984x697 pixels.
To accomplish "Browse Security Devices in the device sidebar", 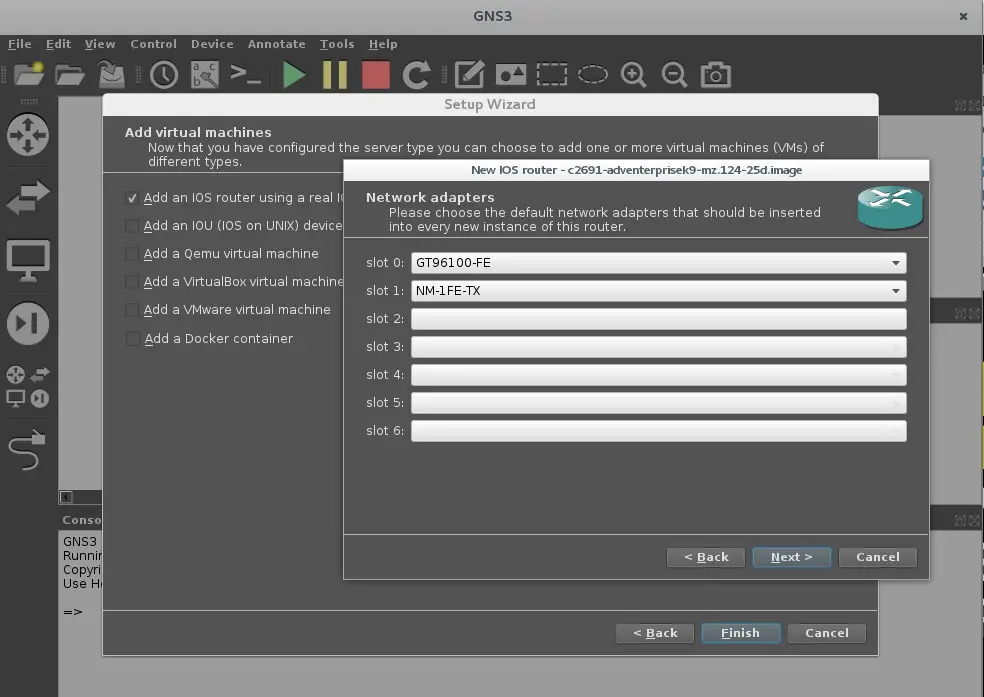I will tap(28, 323).
